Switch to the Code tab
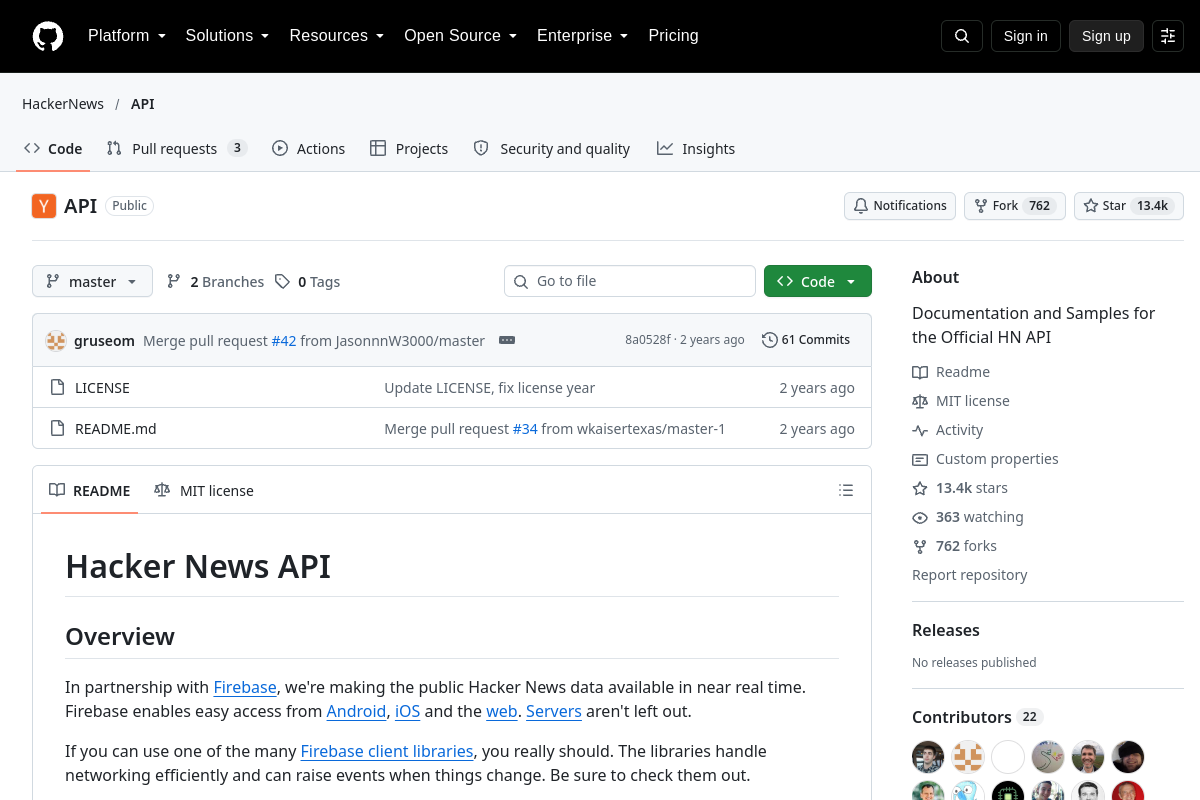1200x800 pixels. pos(53,149)
